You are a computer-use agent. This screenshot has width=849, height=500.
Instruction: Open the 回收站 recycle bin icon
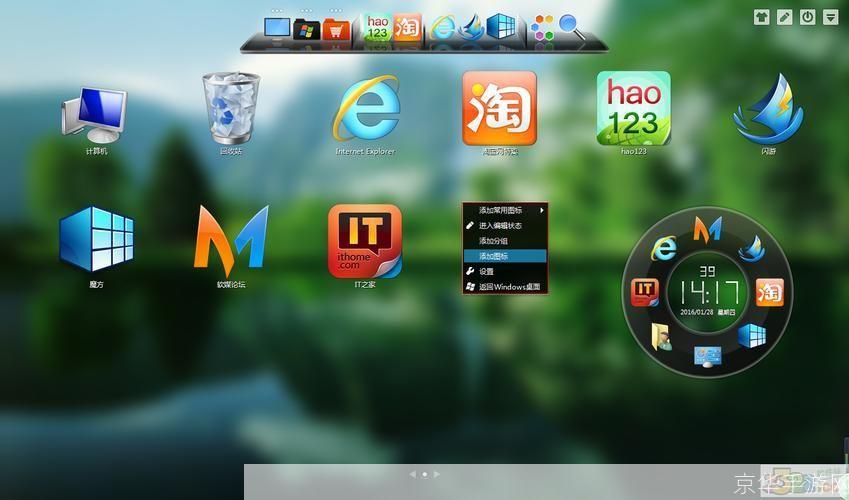pos(231,109)
